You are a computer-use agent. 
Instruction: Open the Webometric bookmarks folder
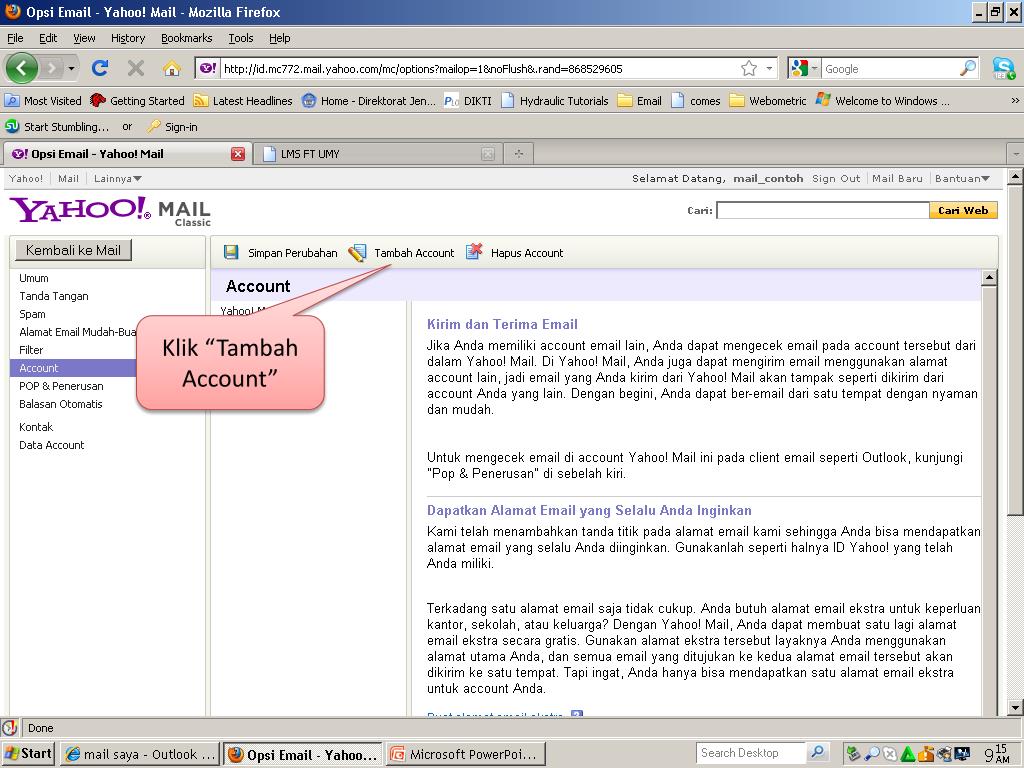tap(768, 101)
